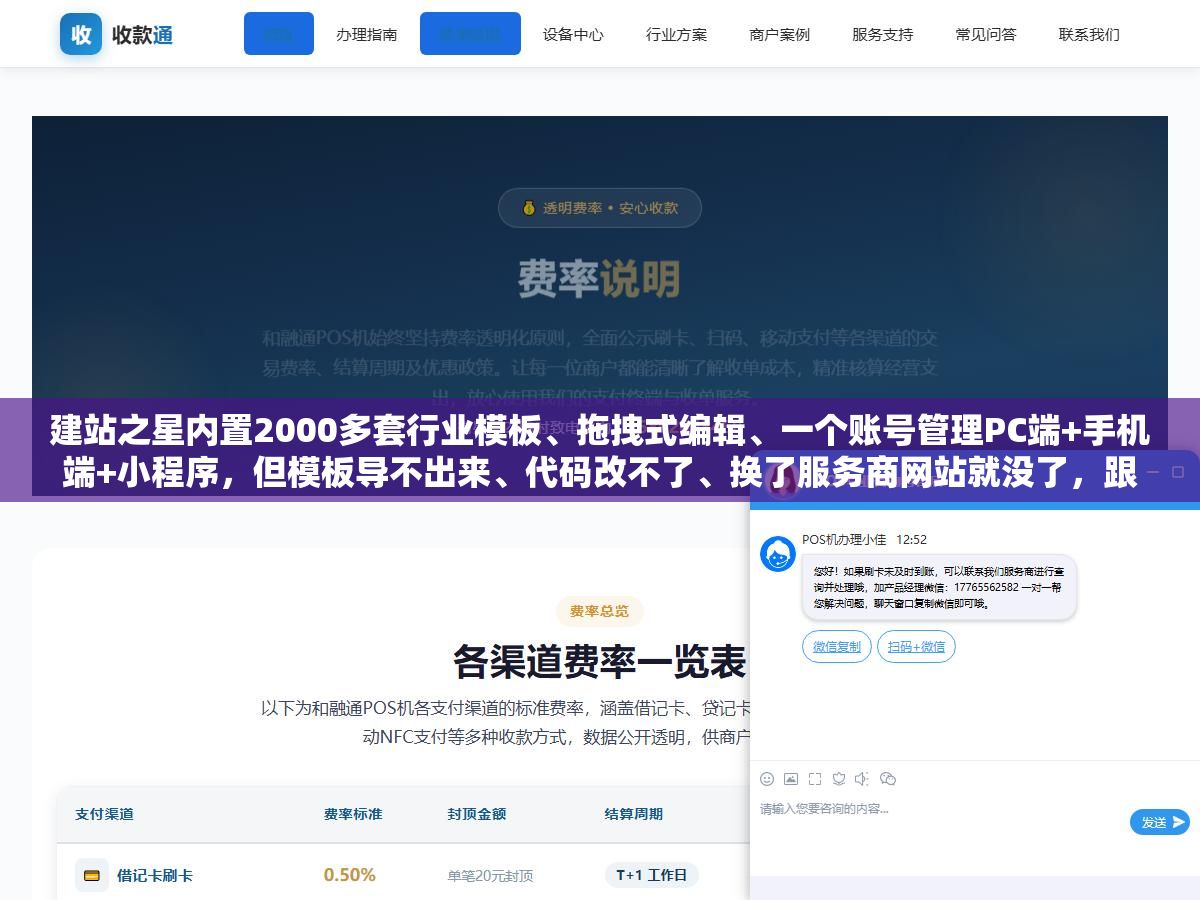Click the 微信复制 button in chat
The height and width of the screenshot is (900, 1200).
tap(837, 646)
